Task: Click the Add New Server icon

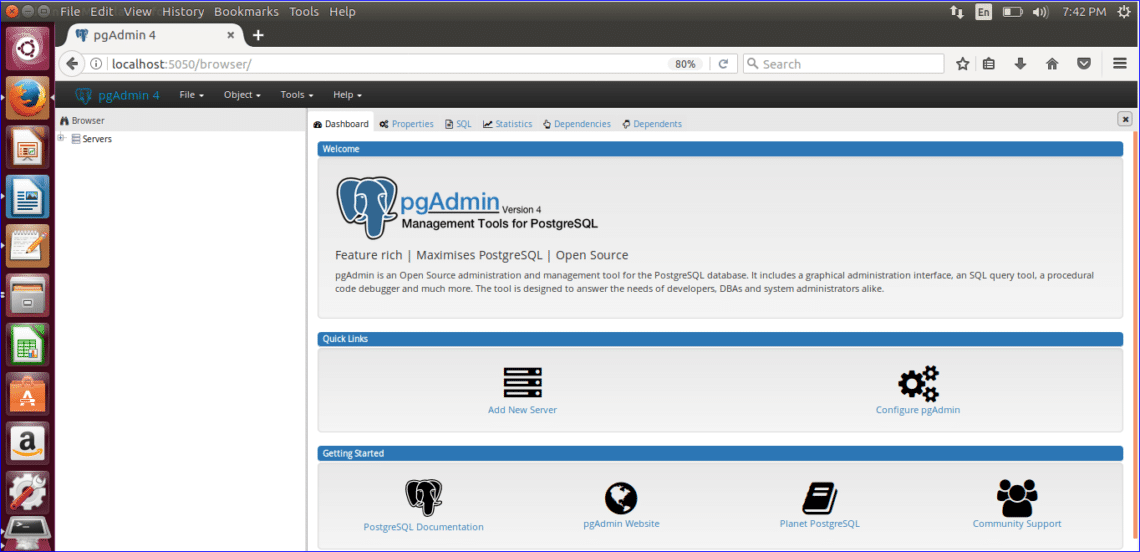Action: (522, 383)
